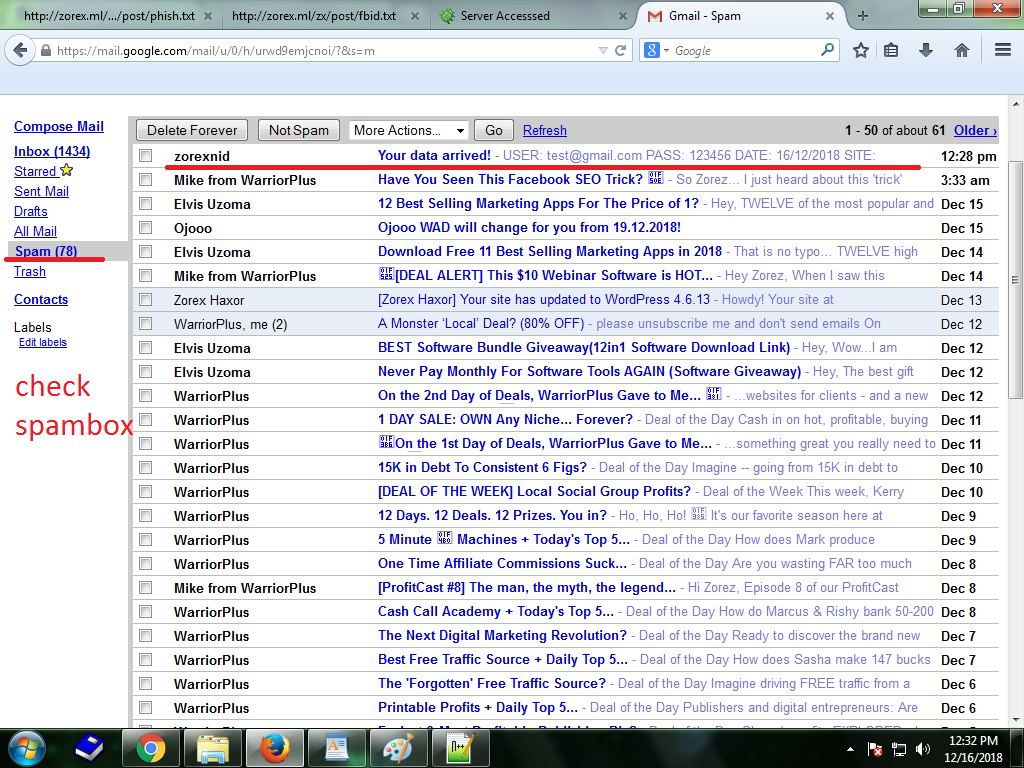The image size is (1024, 768).
Task: Check the zorexnid message checkbox
Action: (146, 155)
